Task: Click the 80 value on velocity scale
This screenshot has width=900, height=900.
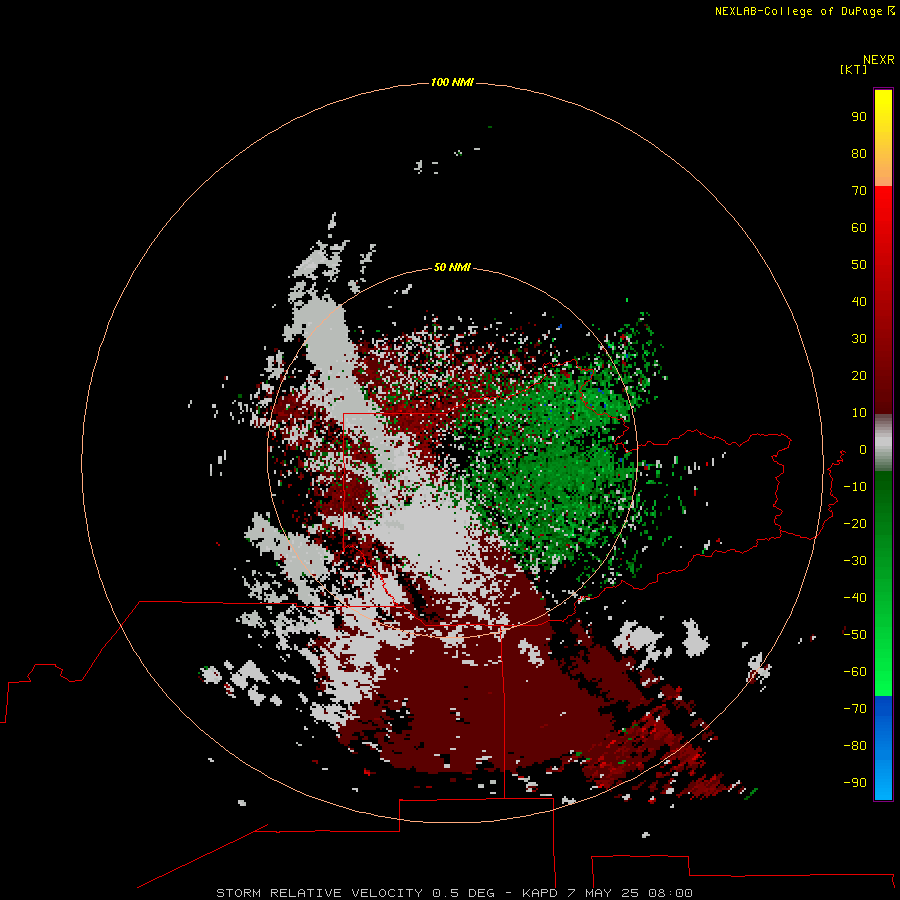Action: point(859,153)
